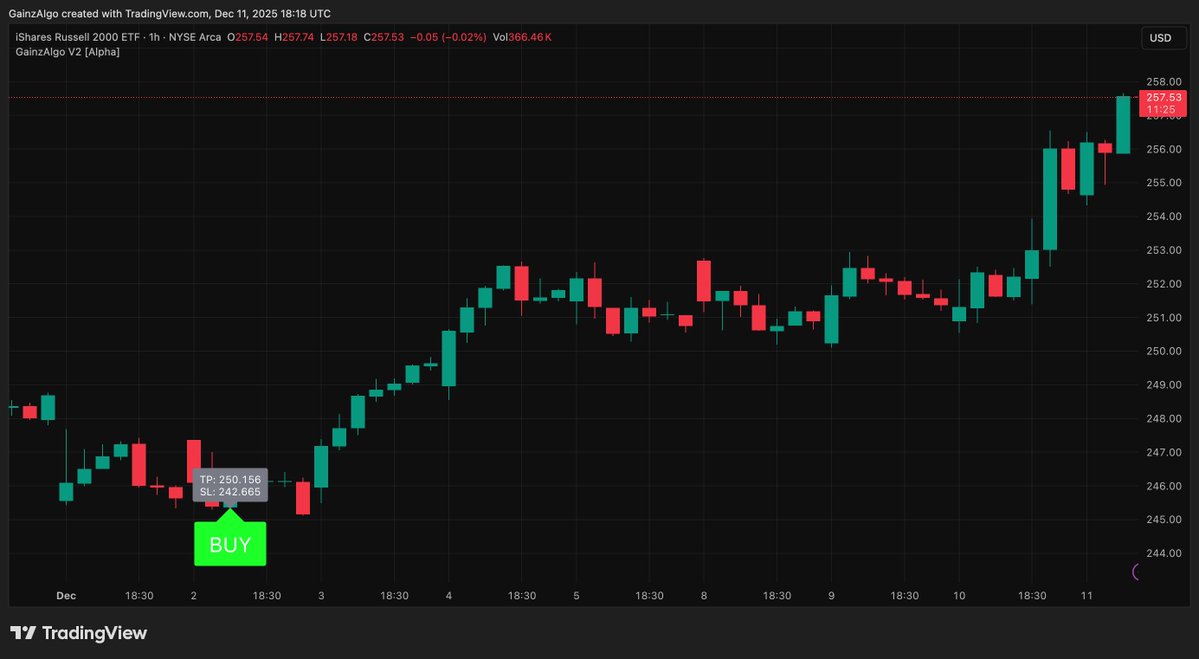This screenshot has height=659, width=1199.
Task: Click the 11:25 countdown in the price badge
Action: (x=1160, y=109)
